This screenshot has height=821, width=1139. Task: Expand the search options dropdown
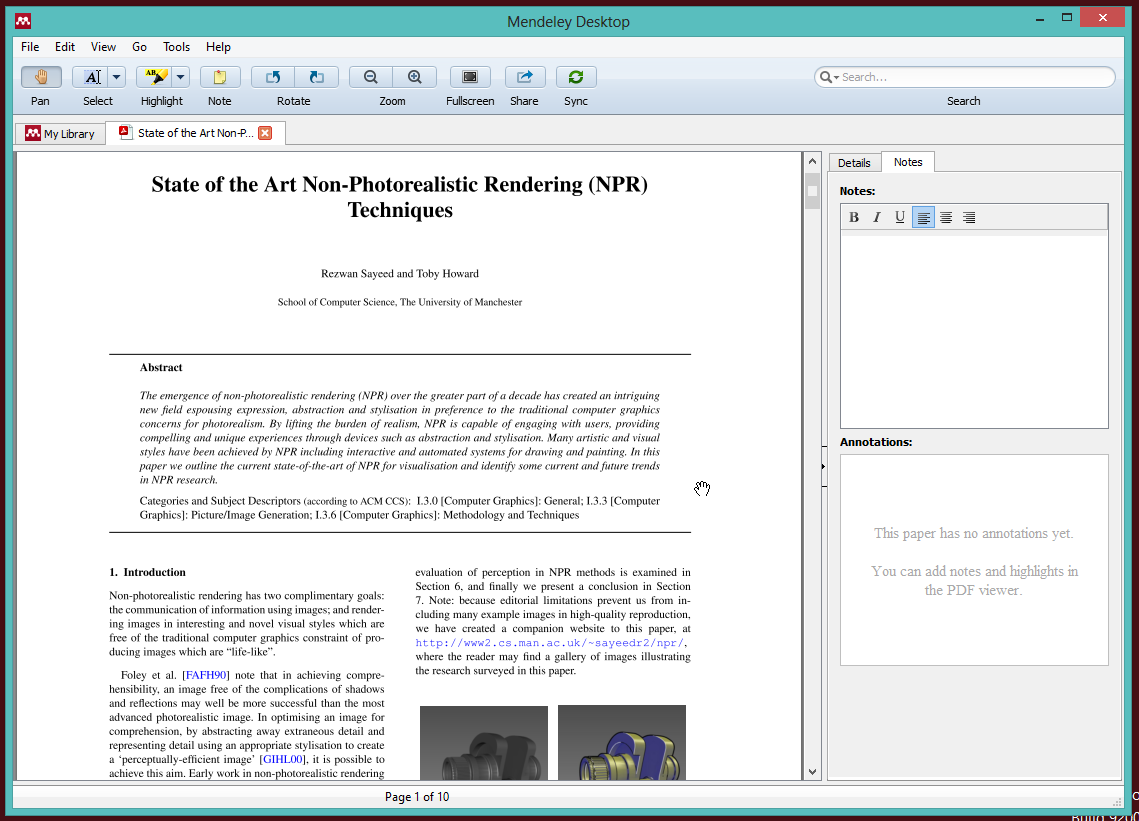(834, 76)
